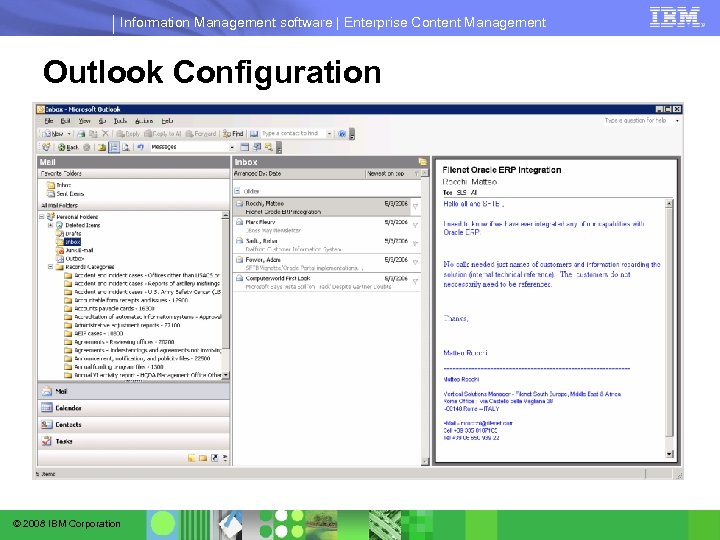This screenshot has height=540, width=720.
Task: Switch to Tasks in navigation pane
Action: pyautogui.click(x=134, y=441)
